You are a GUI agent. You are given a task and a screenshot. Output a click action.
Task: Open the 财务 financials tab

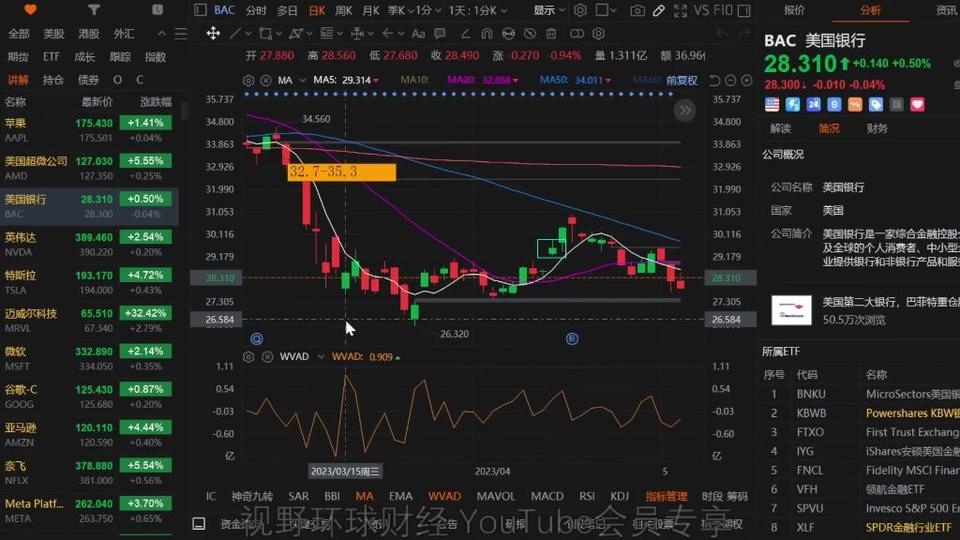877,129
